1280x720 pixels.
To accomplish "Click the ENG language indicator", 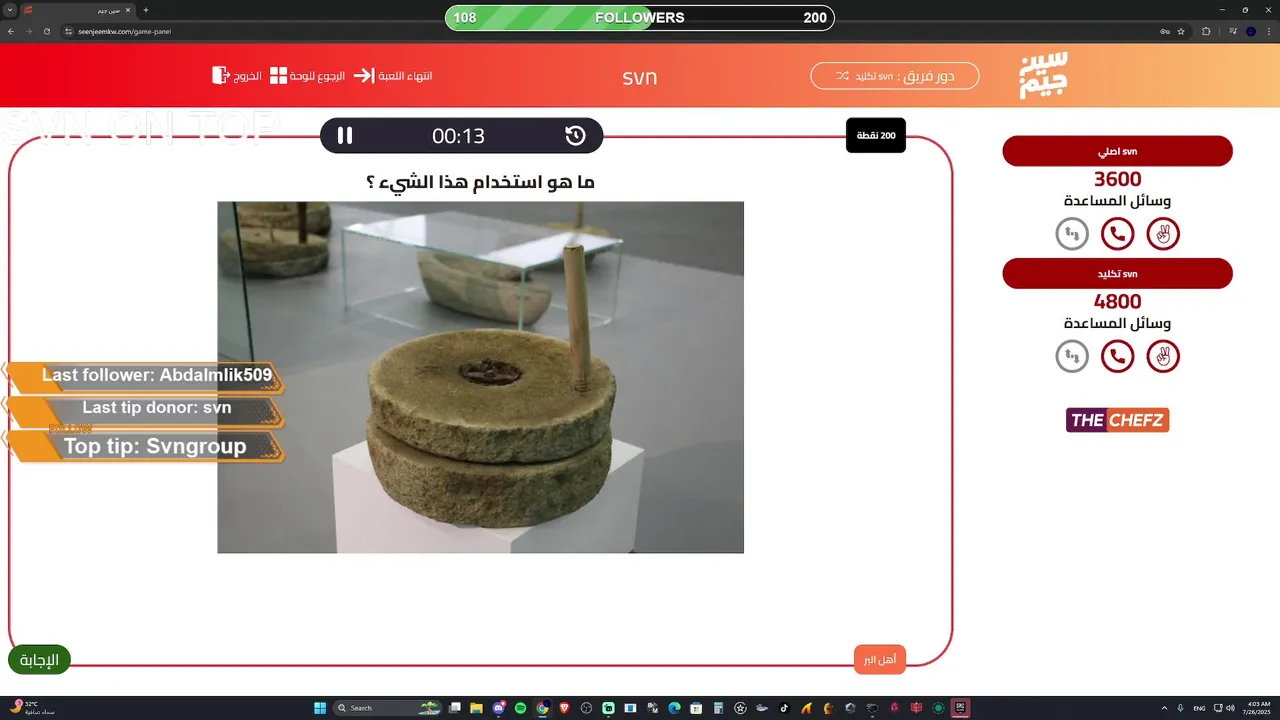I will [x=1199, y=708].
